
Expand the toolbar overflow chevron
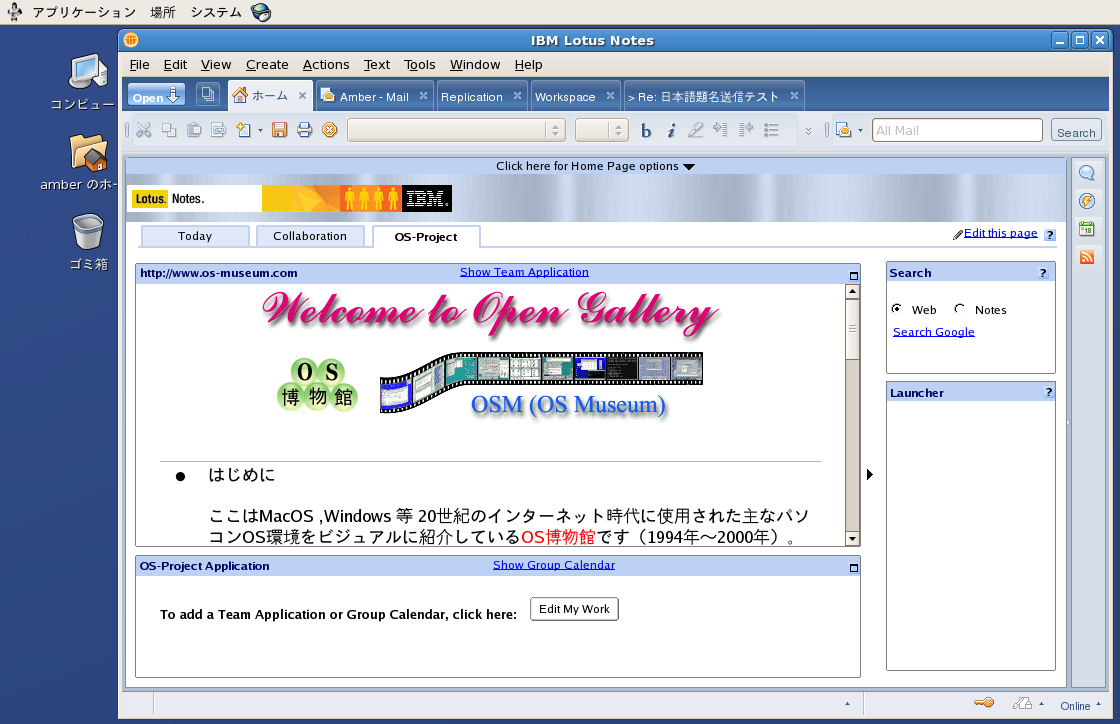[x=808, y=131]
